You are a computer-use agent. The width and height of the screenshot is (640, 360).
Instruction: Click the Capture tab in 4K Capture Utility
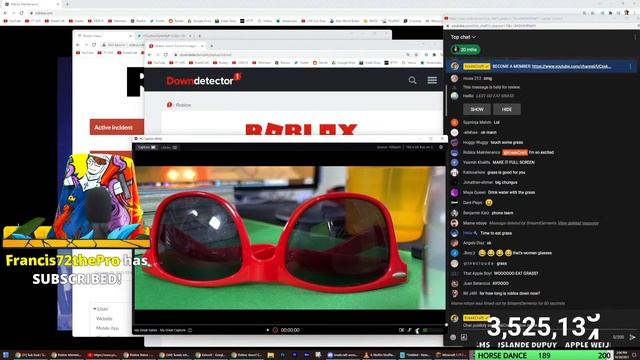[x=147, y=147]
